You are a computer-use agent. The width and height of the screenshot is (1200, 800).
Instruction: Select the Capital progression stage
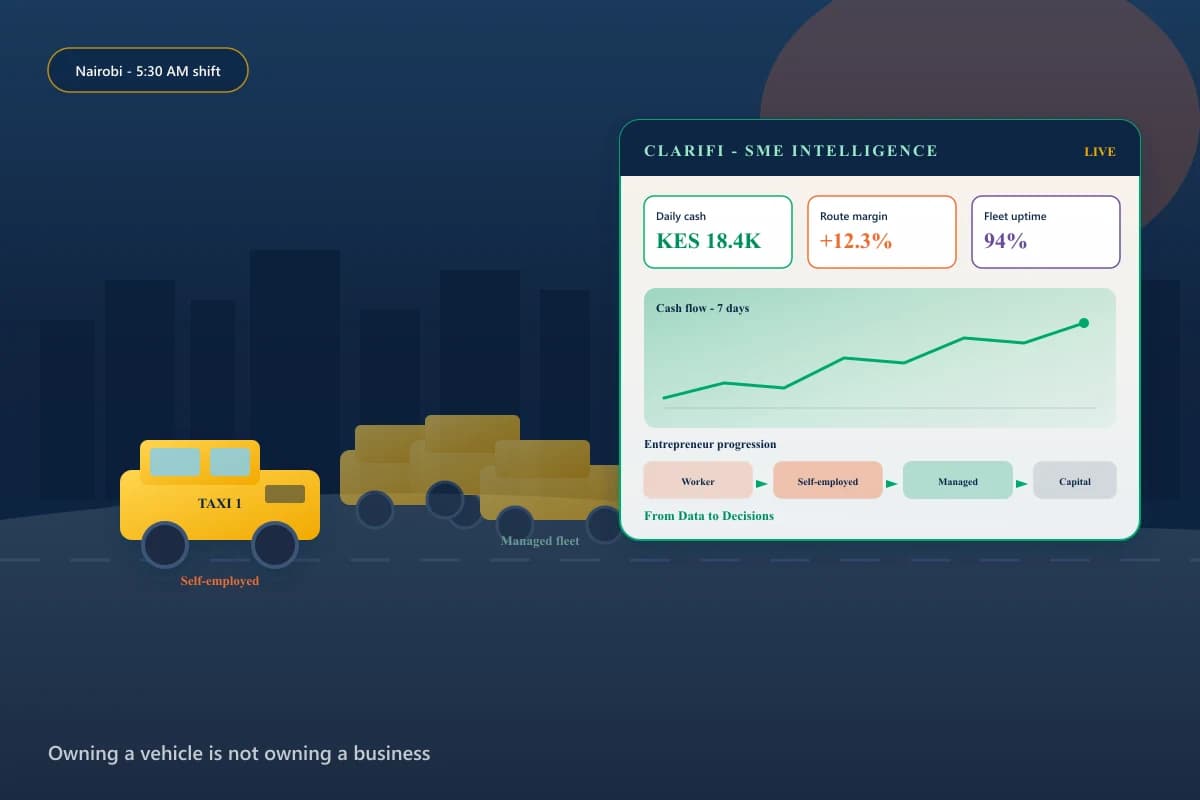[1075, 481]
